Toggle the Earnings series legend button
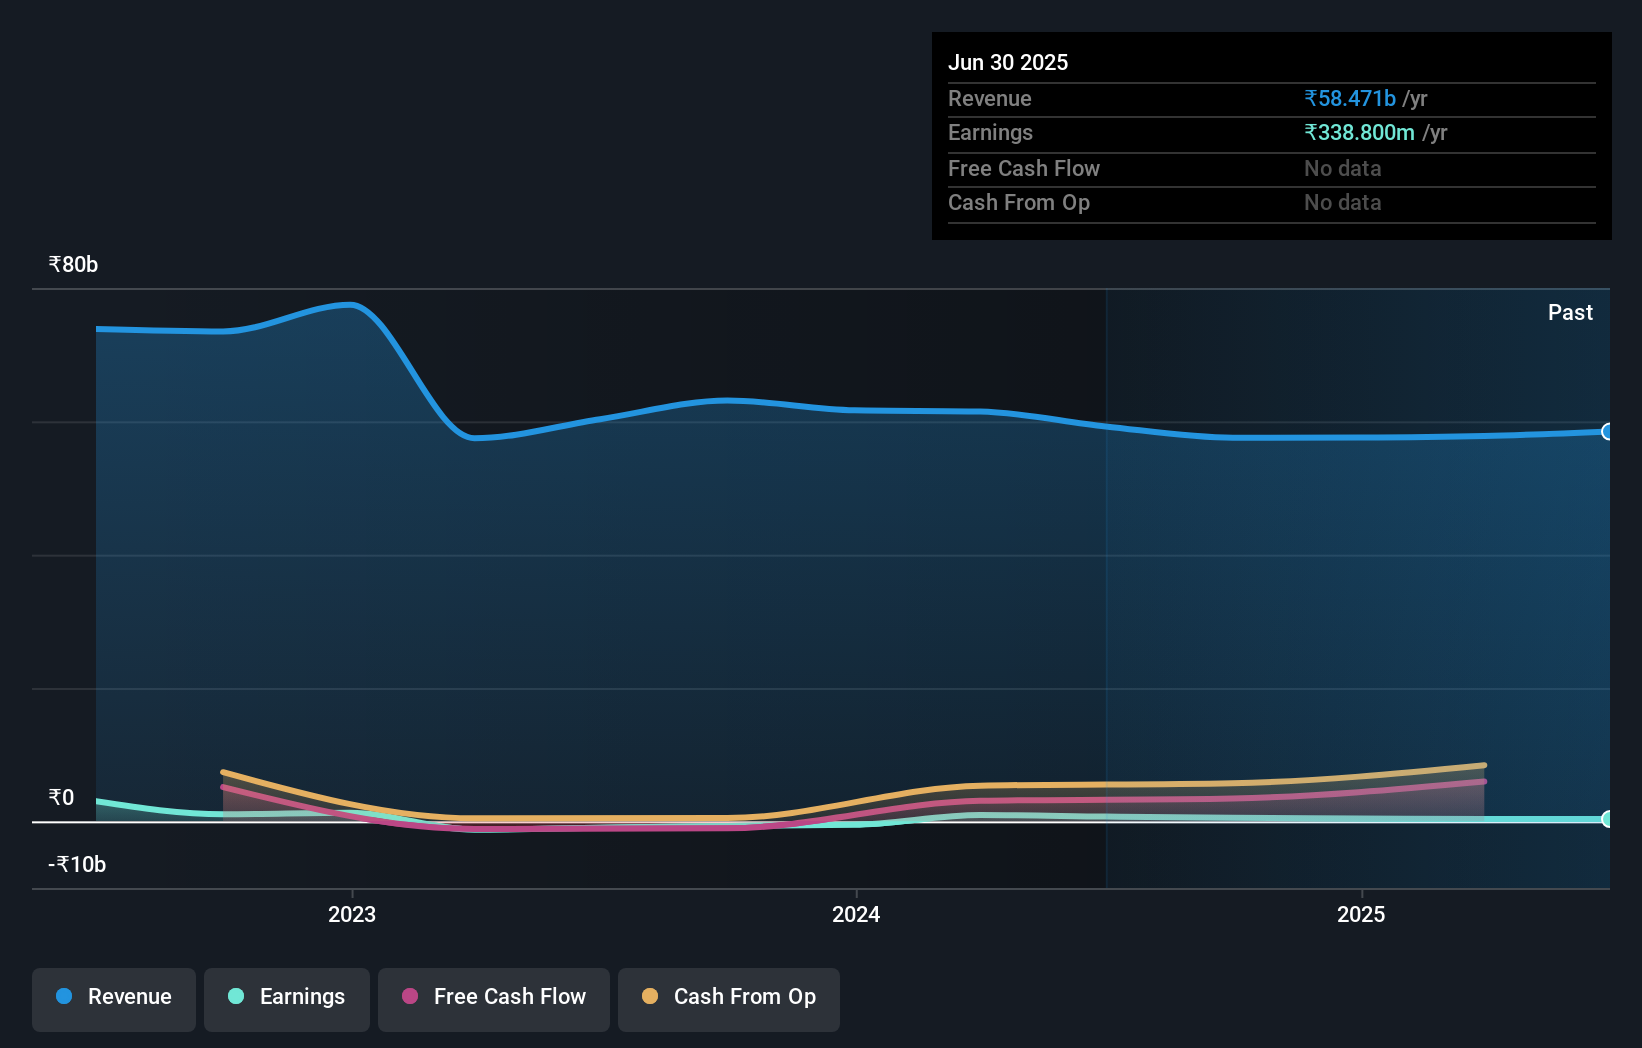1642x1048 pixels. pyautogui.click(x=287, y=999)
